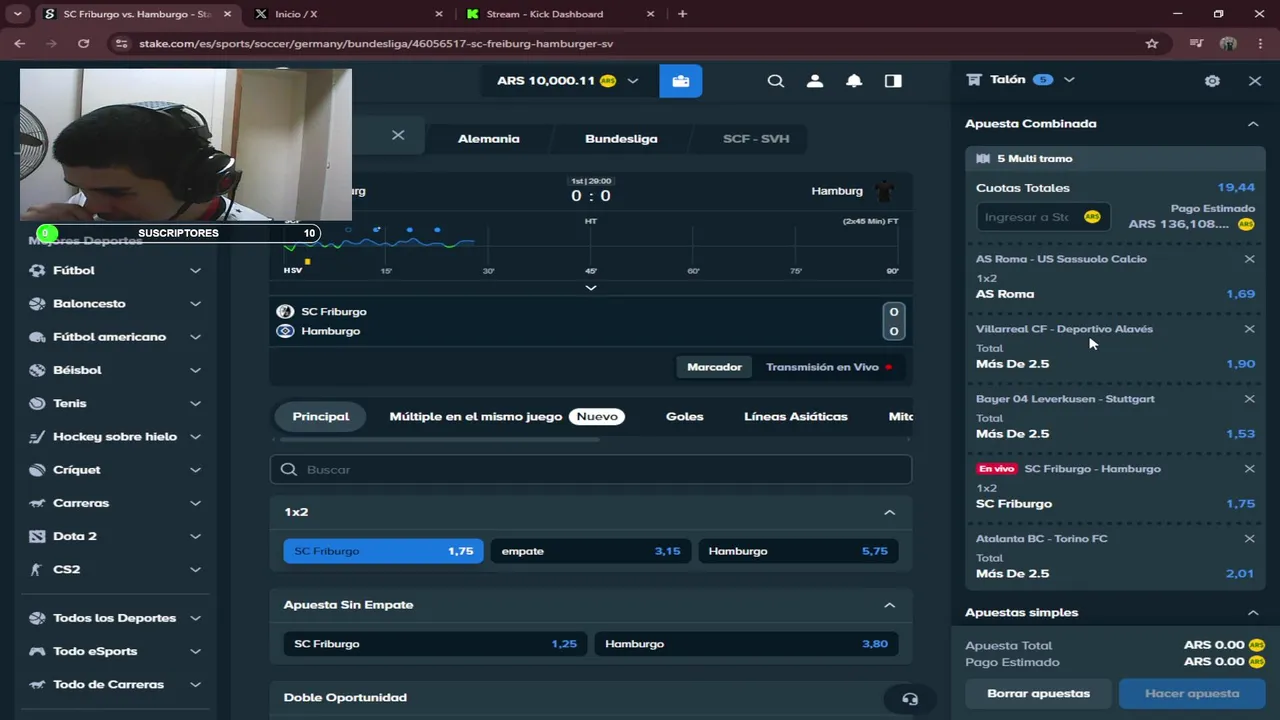Go to Bundesliga breadcrumb
Viewport: 1280px width, 720px height.
621,138
